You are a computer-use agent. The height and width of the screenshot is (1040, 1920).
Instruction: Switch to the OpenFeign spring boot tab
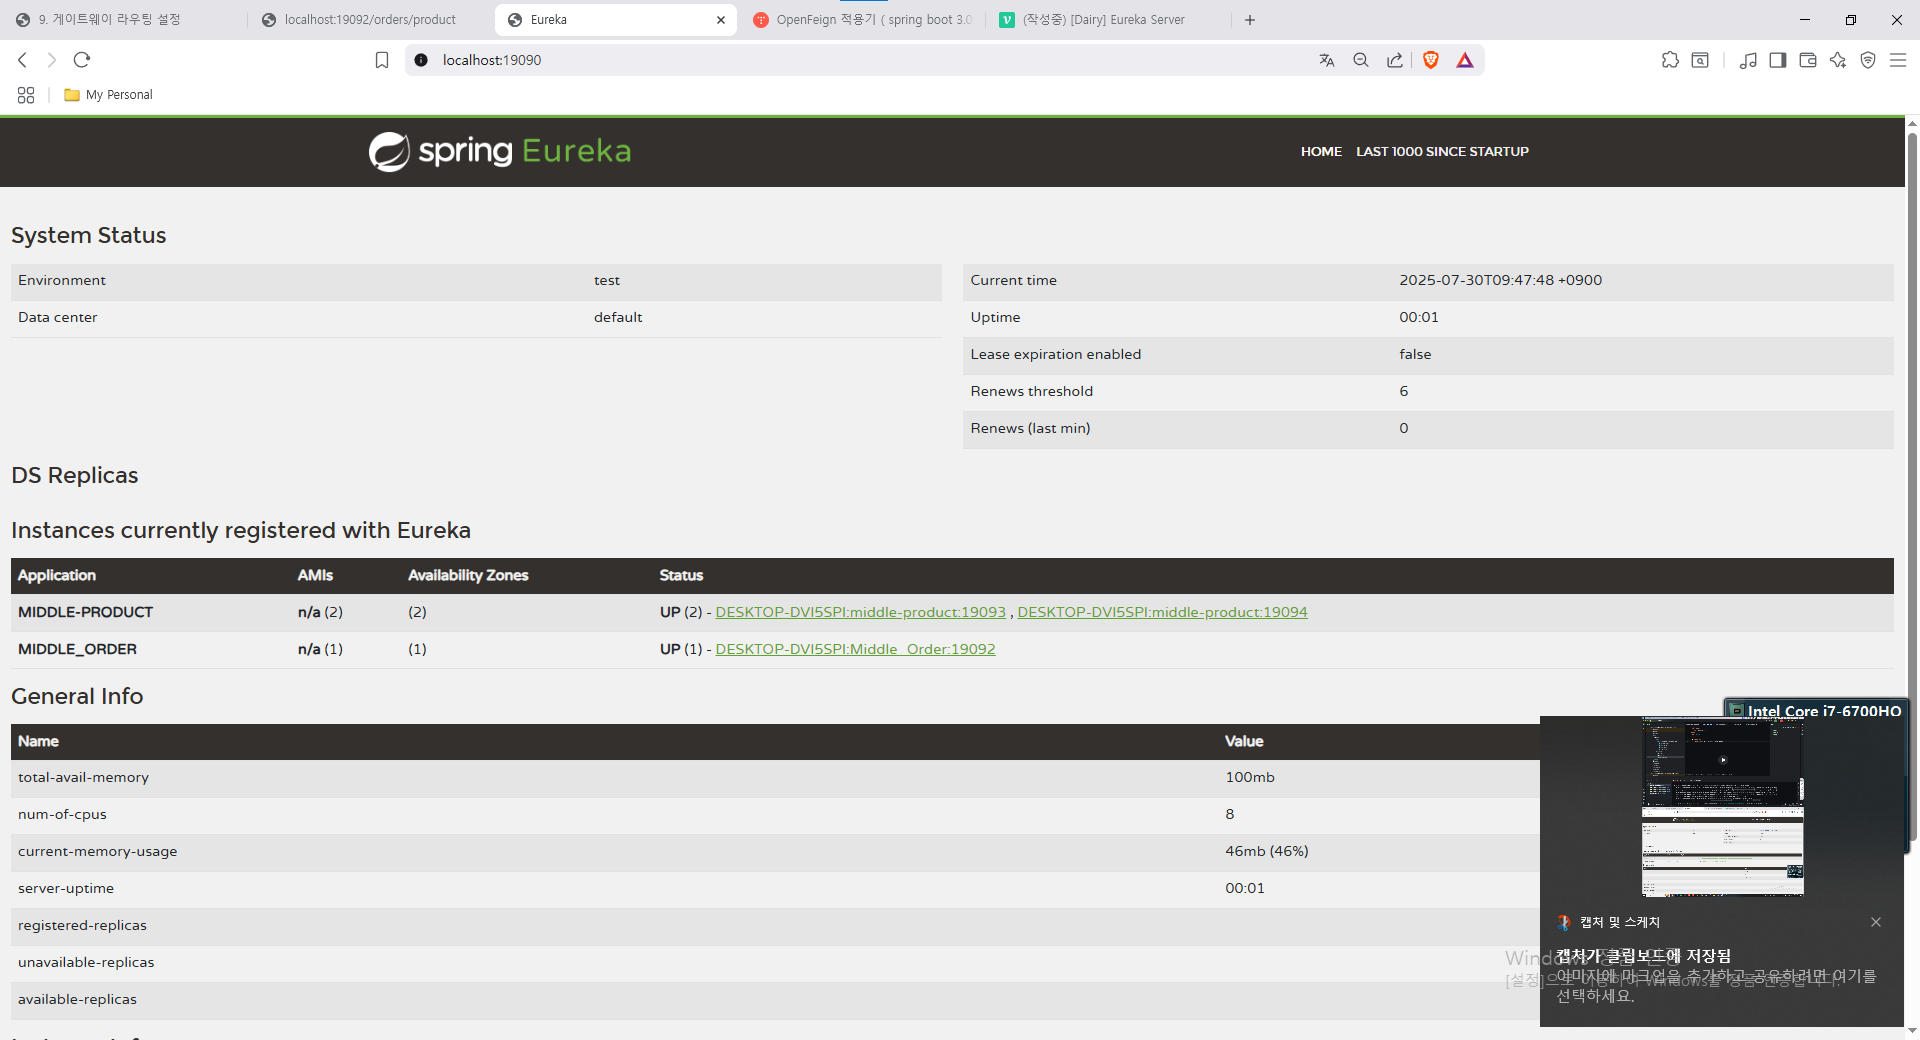click(x=863, y=20)
